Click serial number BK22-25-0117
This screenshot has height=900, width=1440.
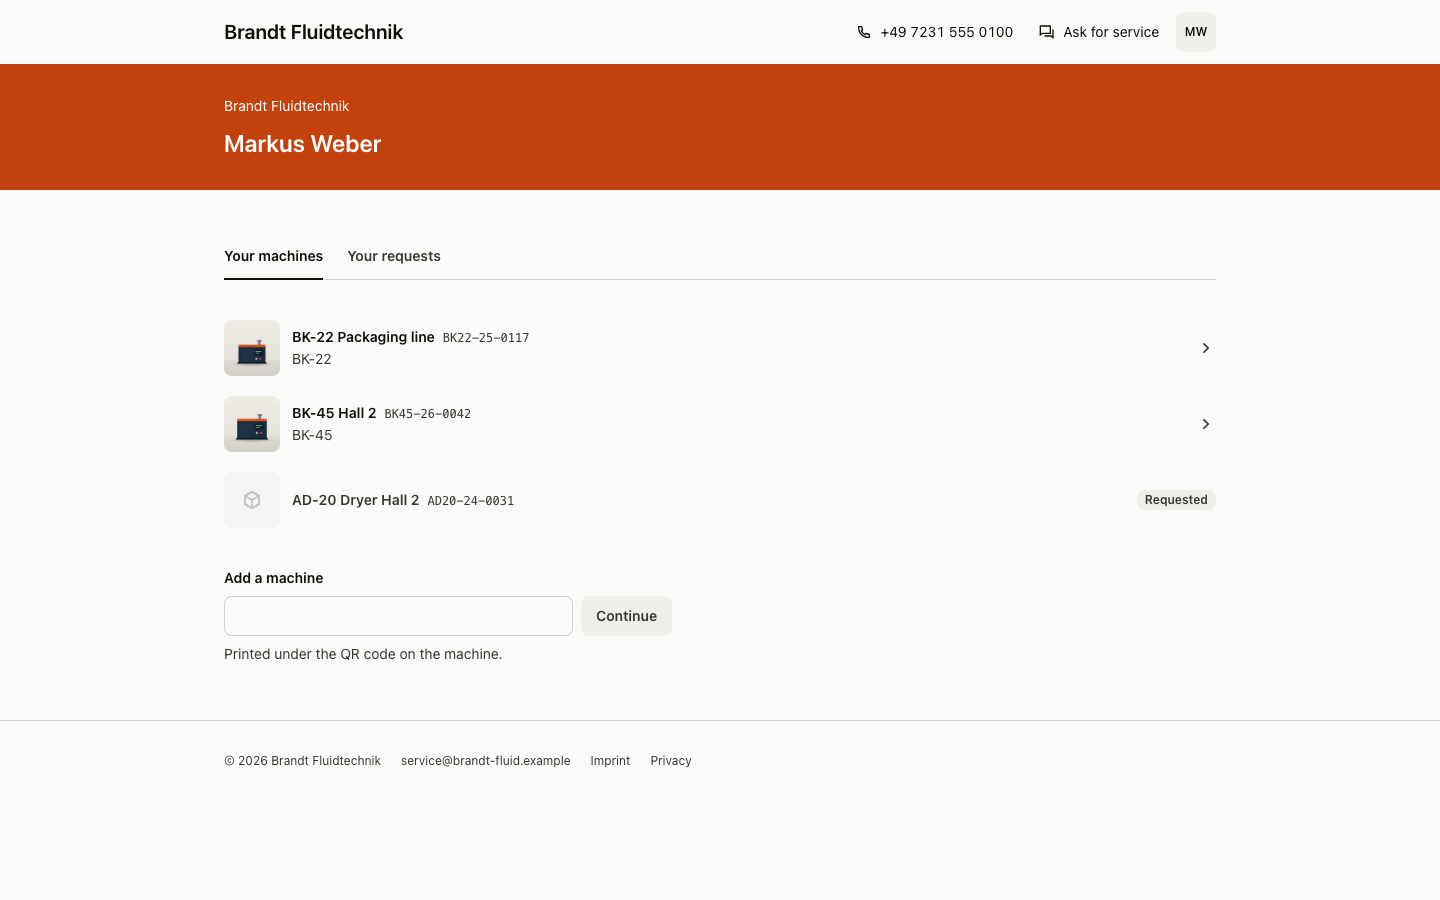tap(486, 338)
